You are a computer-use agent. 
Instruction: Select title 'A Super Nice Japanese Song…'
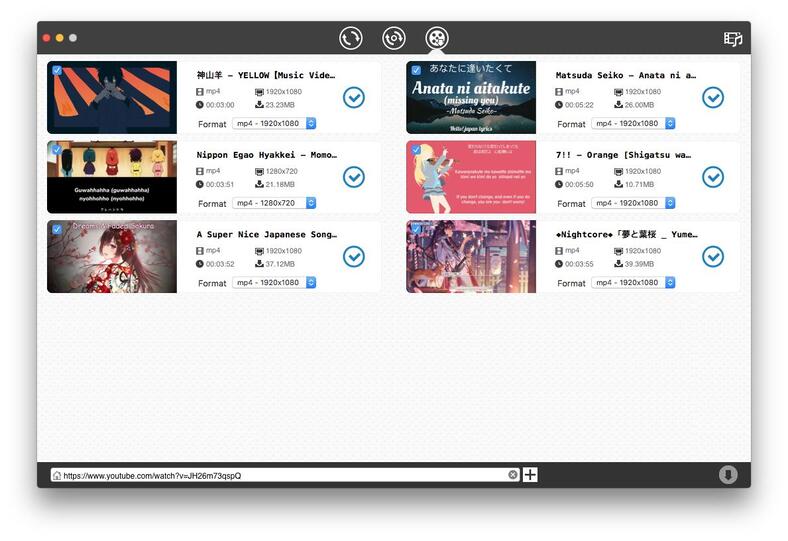click(x=267, y=235)
